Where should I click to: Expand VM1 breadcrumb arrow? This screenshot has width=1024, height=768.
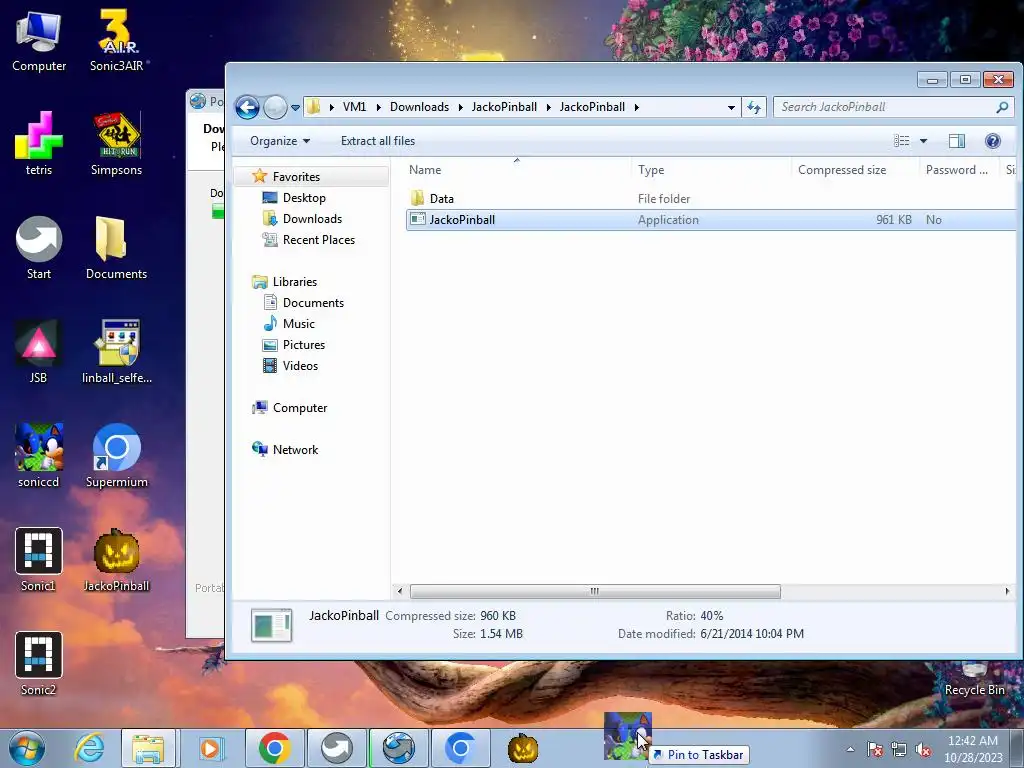[378, 107]
